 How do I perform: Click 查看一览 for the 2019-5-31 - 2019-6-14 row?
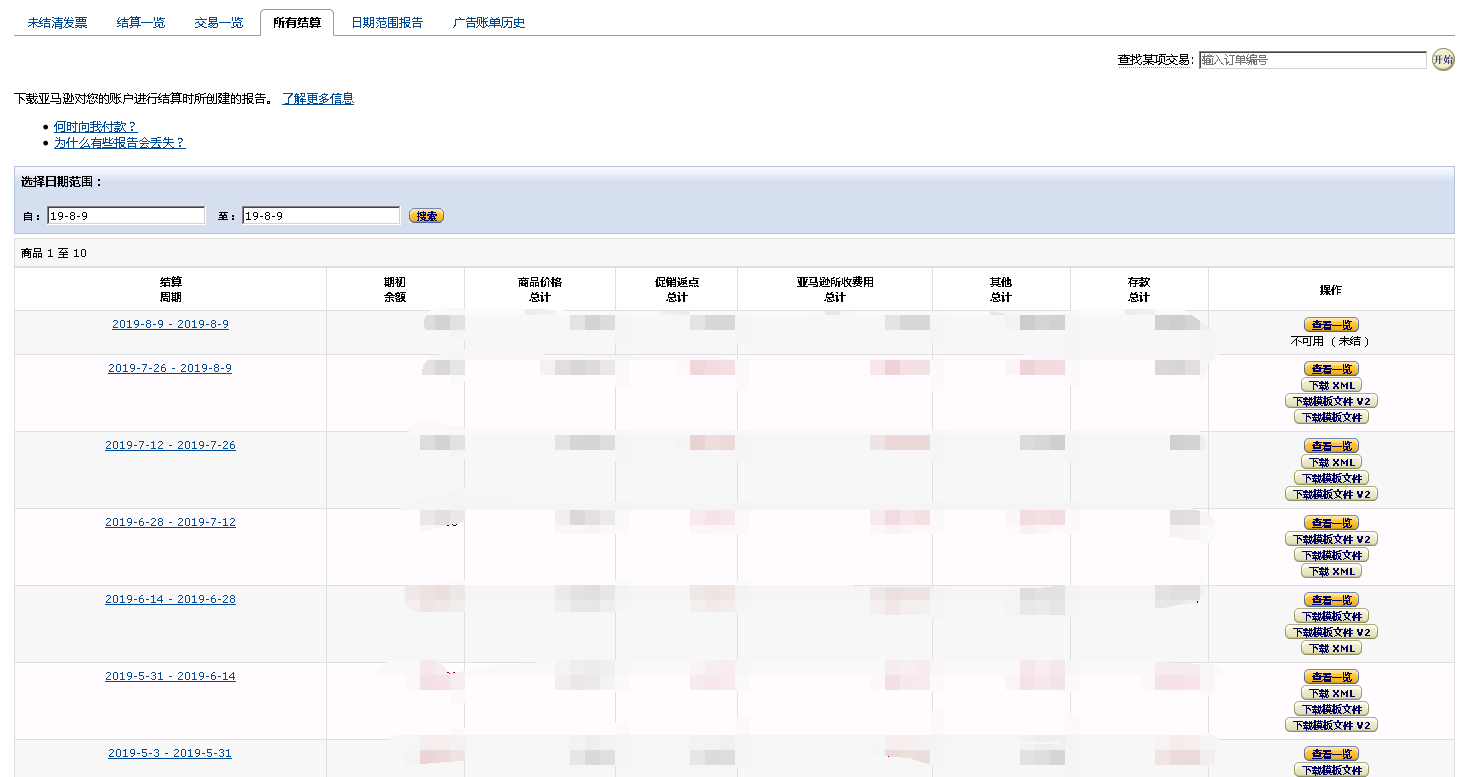click(x=1331, y=677)
